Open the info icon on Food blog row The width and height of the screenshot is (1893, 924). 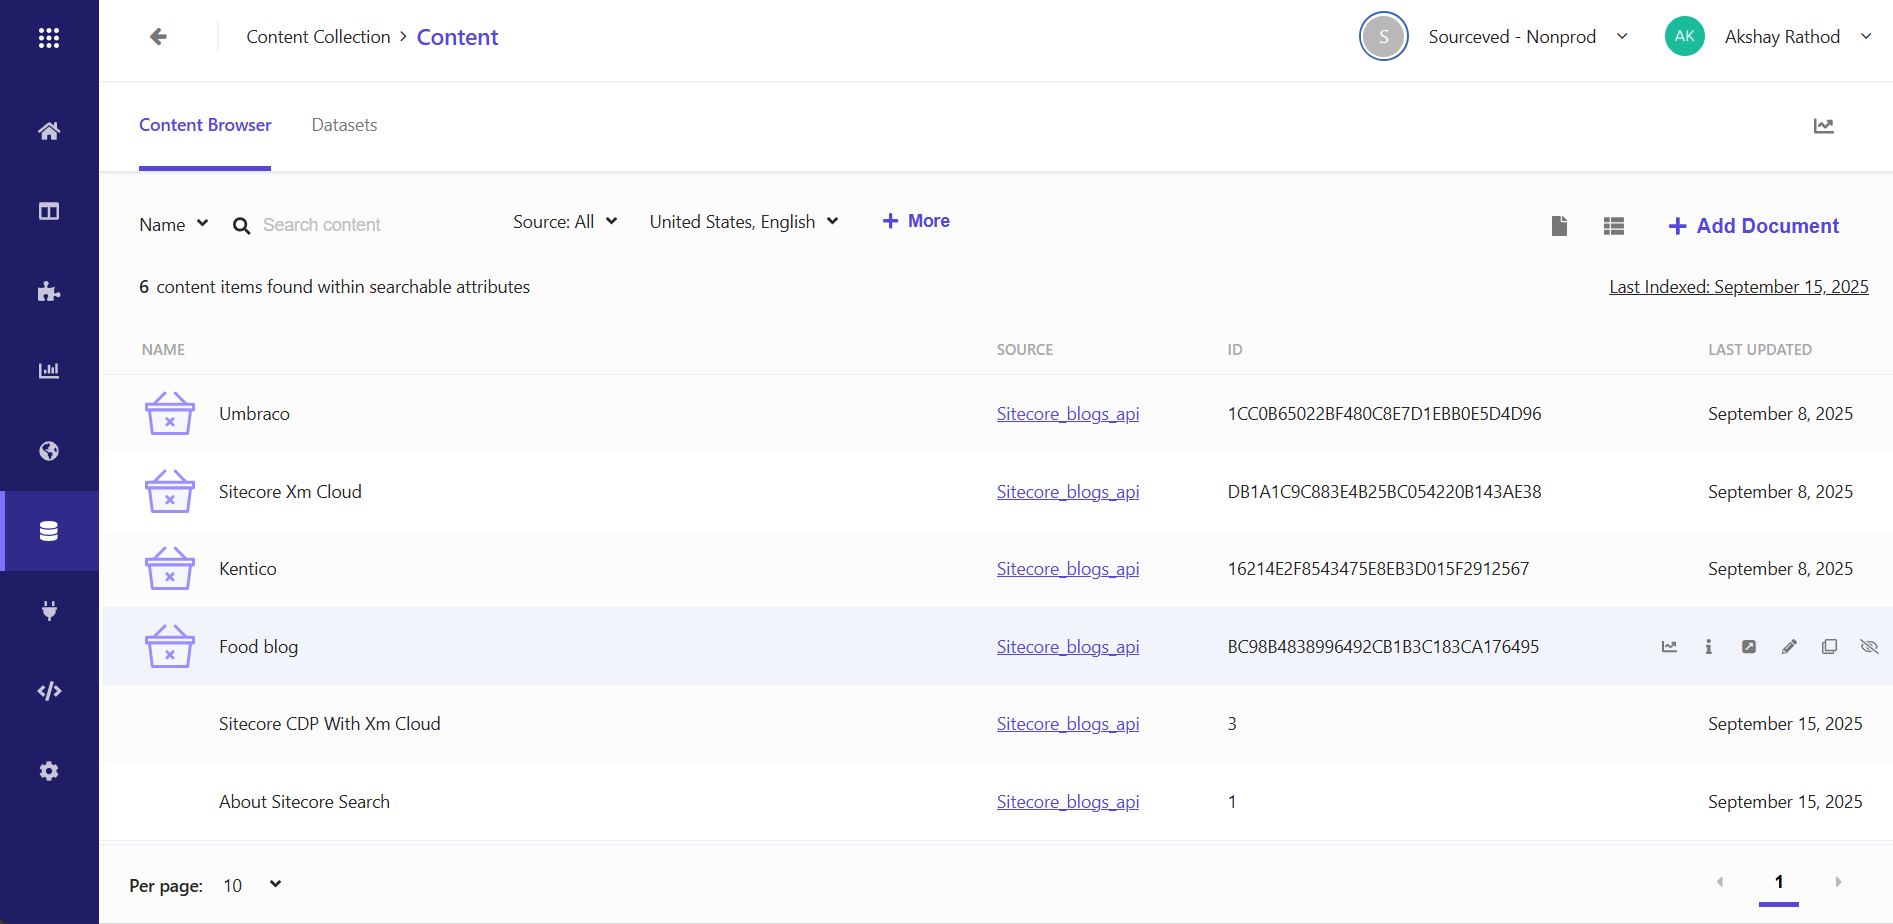pos(1708,647)
